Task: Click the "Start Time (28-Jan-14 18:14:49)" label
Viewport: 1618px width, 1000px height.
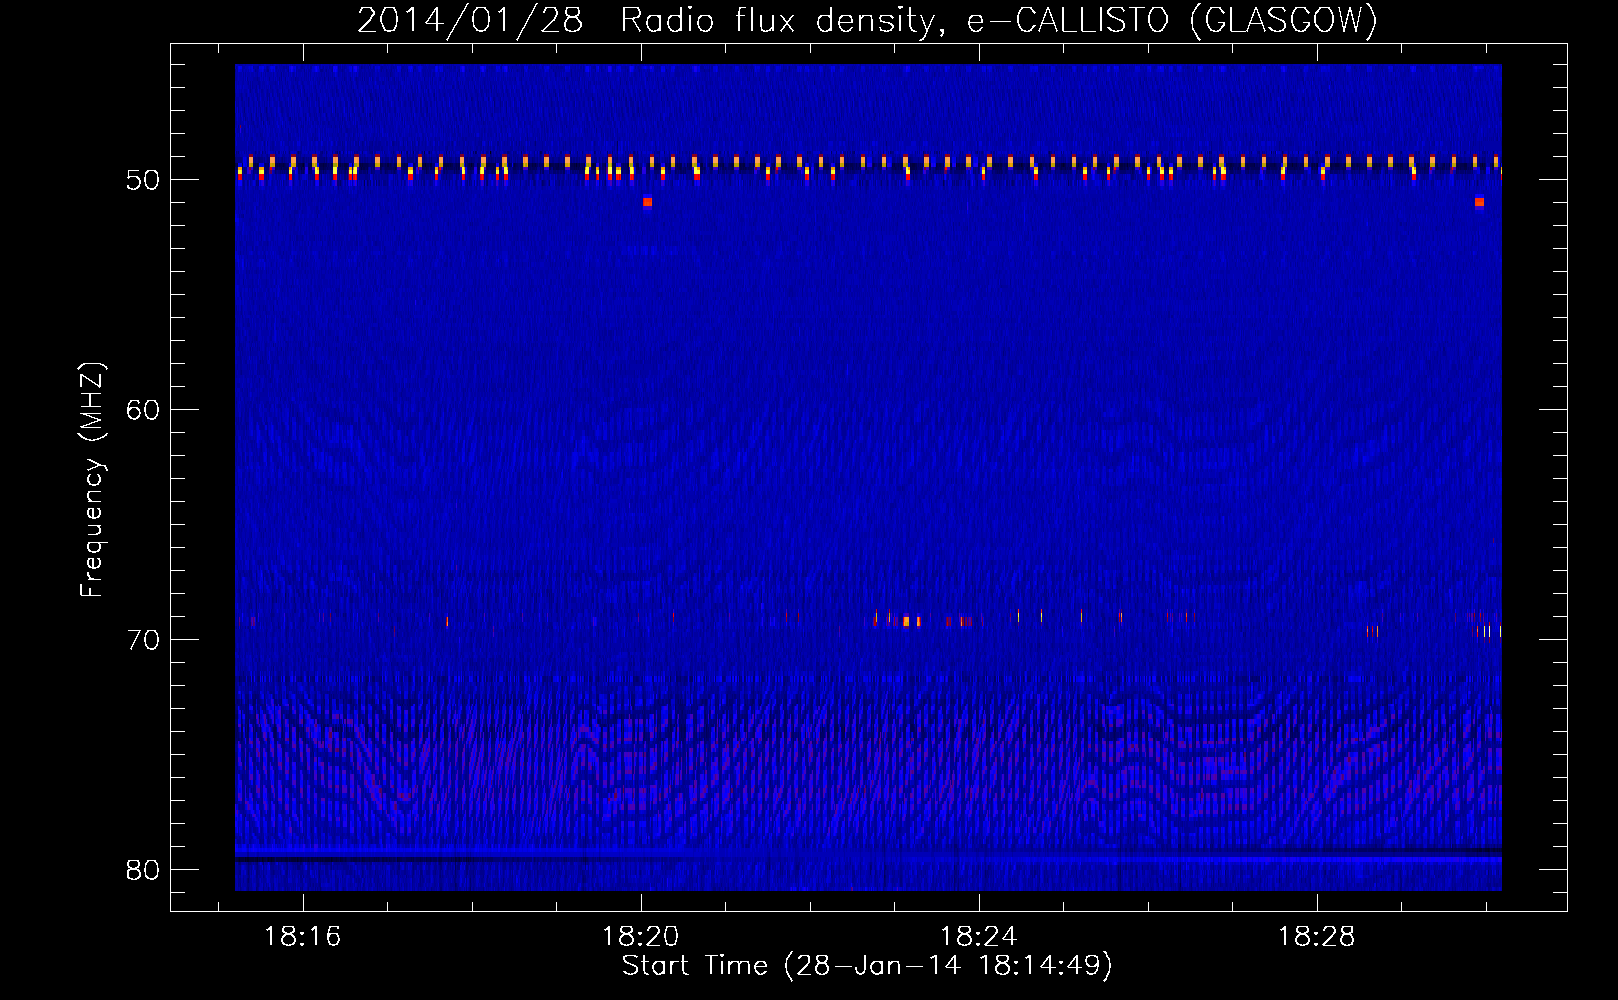Action: coord(867,966)
